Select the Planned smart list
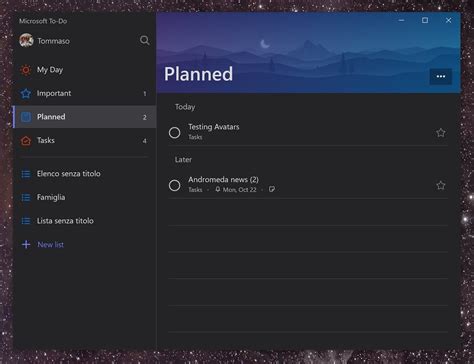This screenshot has width=474, height=364. [x=85, y=117]
